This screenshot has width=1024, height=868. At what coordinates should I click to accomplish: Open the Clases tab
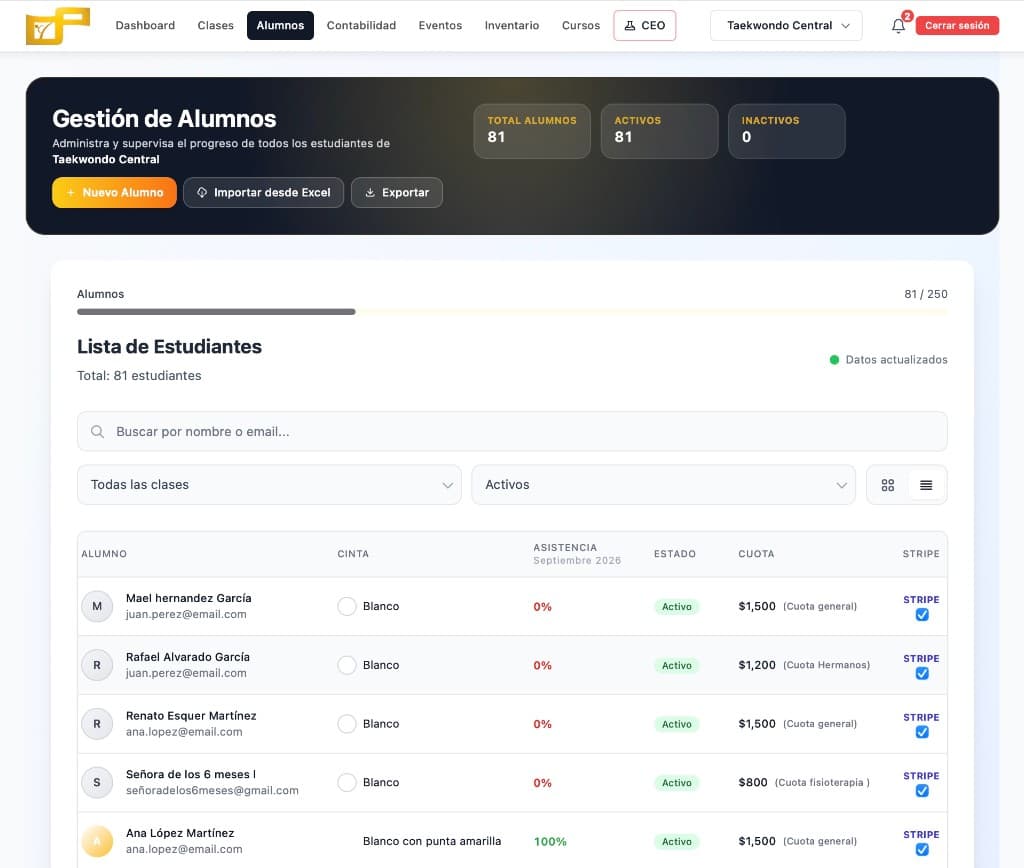click(216, 25)
